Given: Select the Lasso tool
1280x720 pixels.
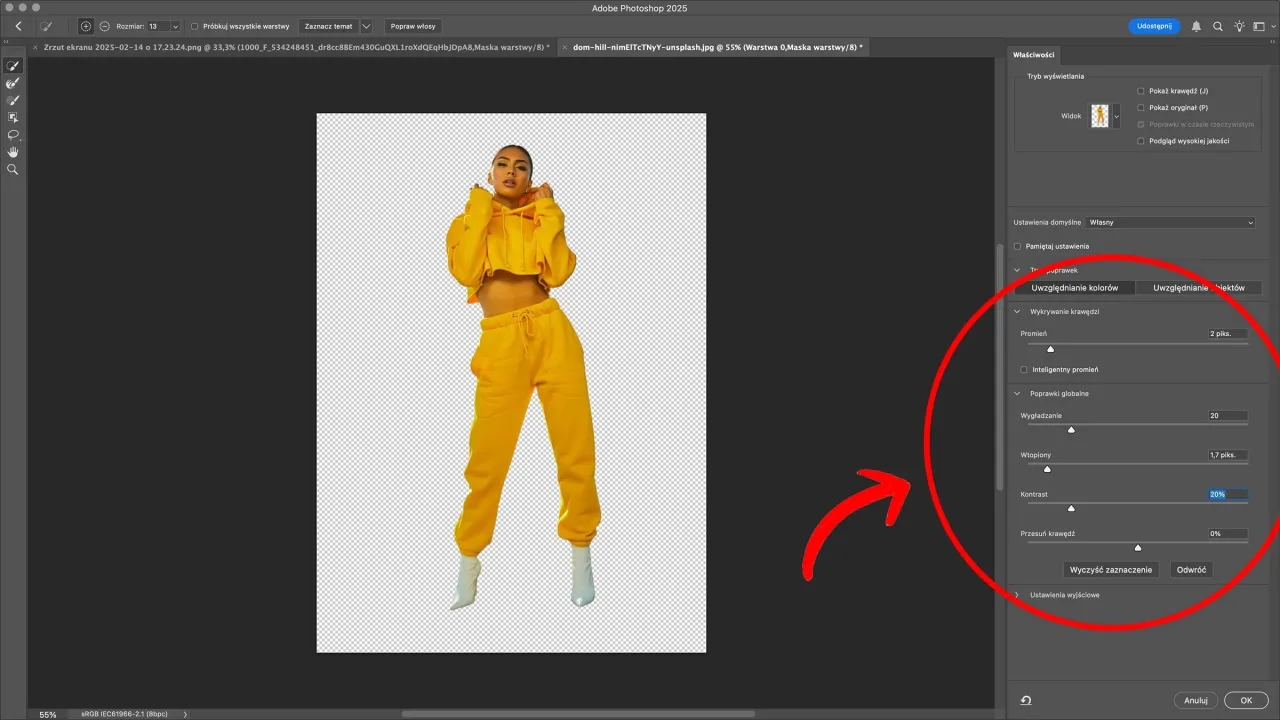Looking at the screenshot, I should coord(12,135).
